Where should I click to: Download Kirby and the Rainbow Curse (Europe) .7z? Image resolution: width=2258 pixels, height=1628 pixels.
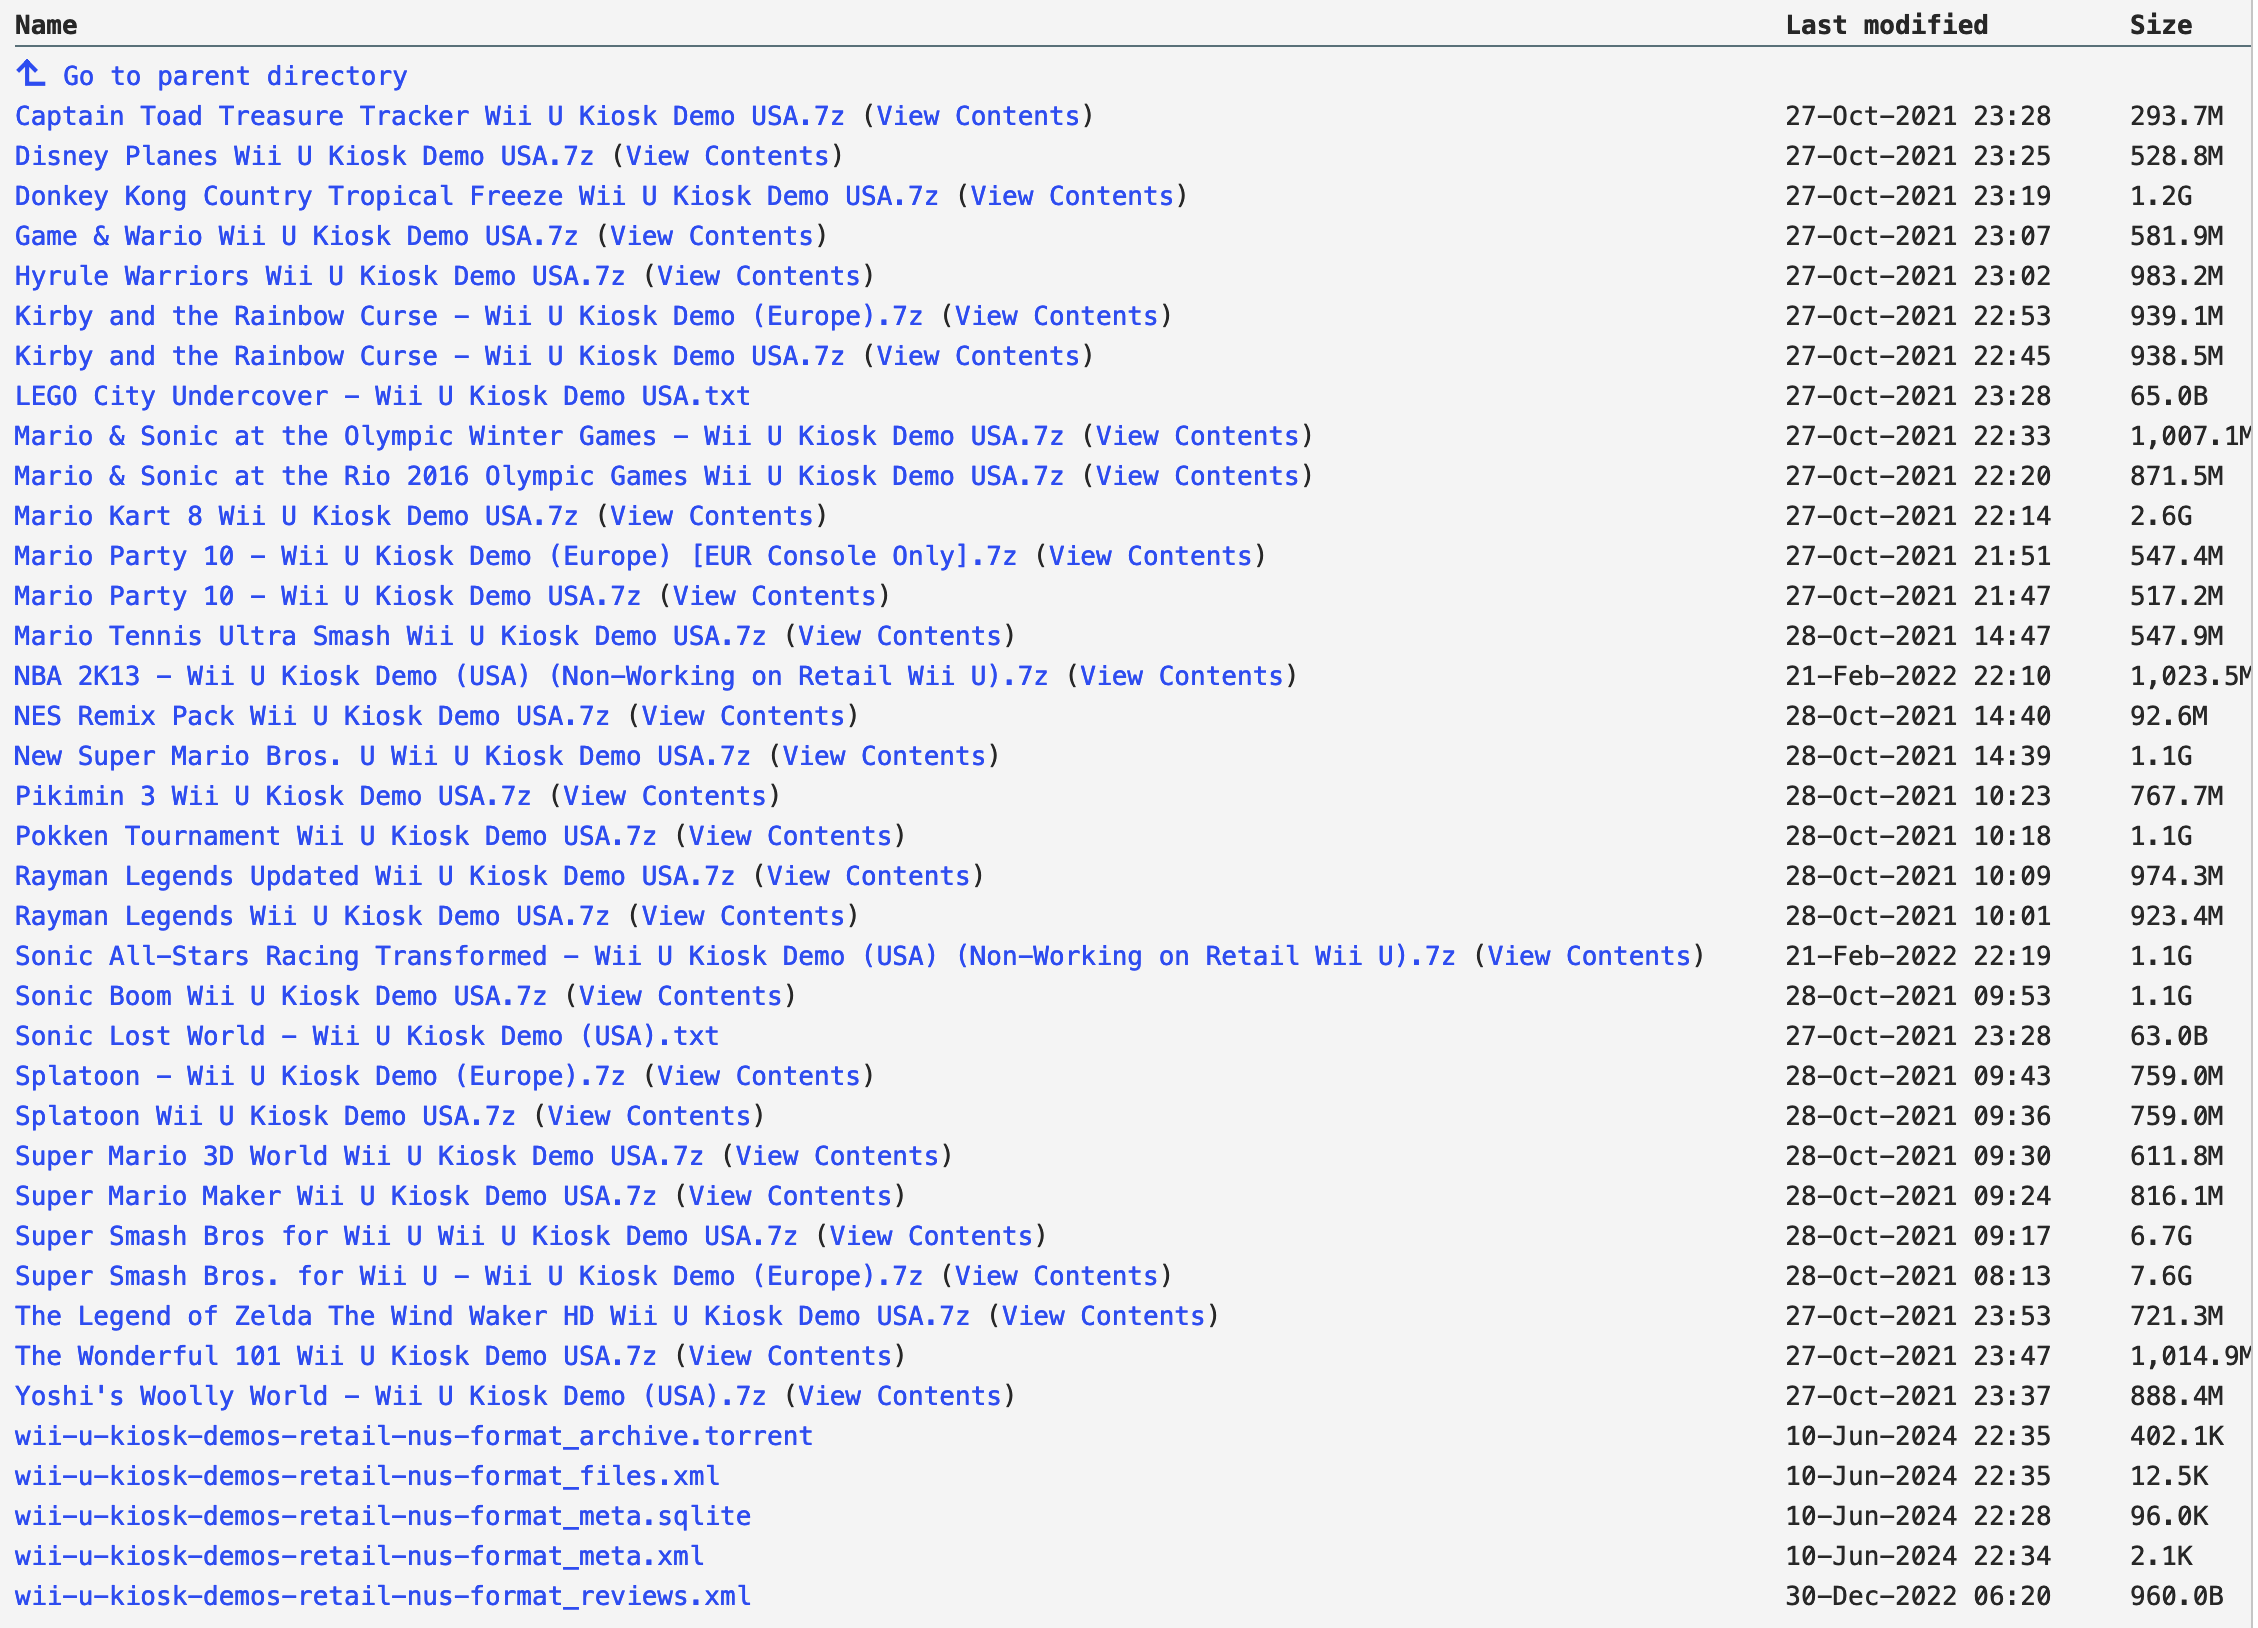pyautogui.click(x=469, y=316)
